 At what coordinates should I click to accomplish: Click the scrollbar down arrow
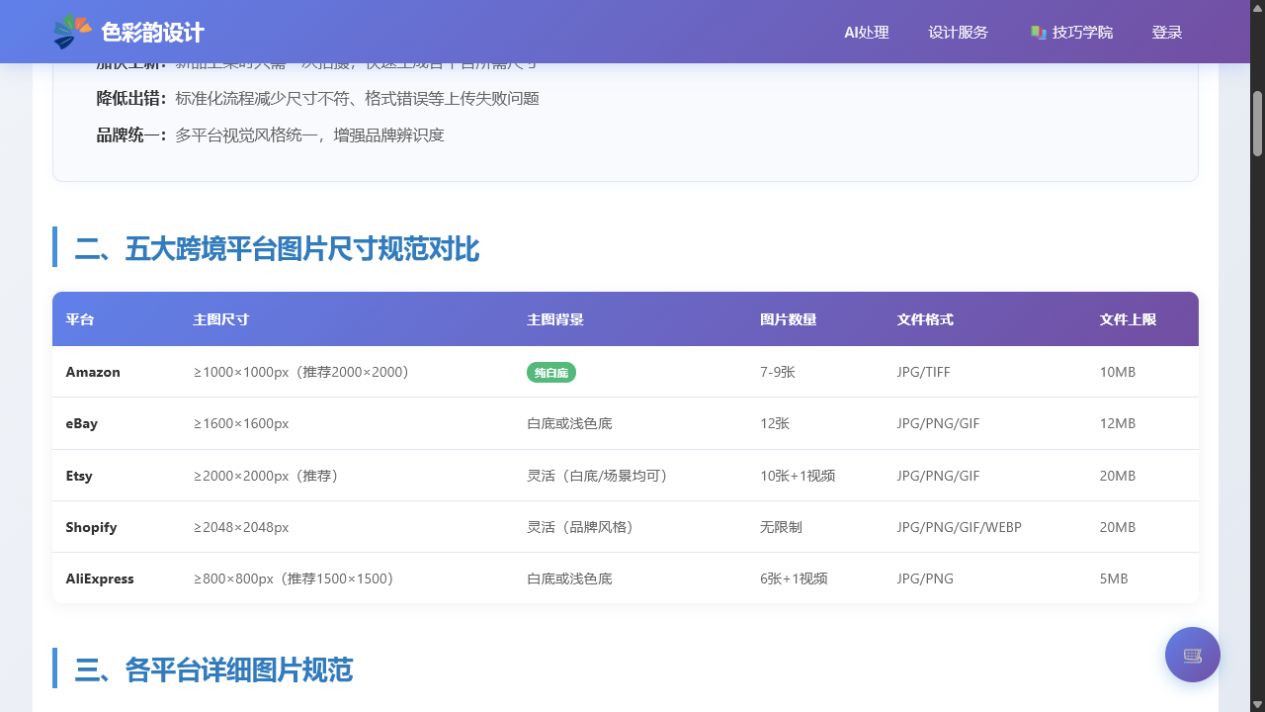(x=1257, y=704)
